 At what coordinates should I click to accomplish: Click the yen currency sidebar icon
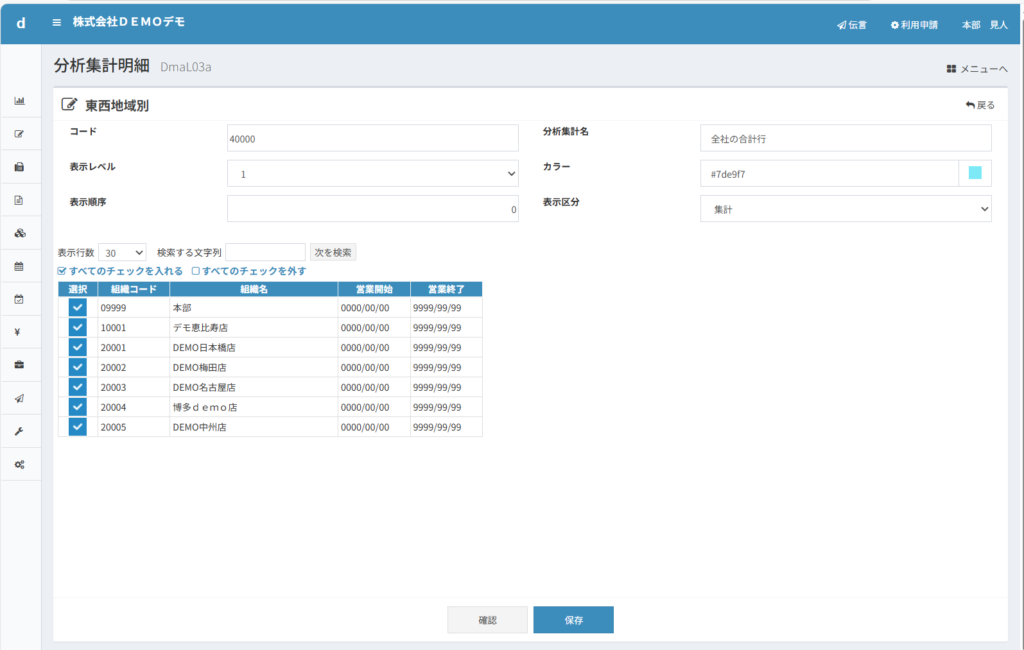[19, 332]
